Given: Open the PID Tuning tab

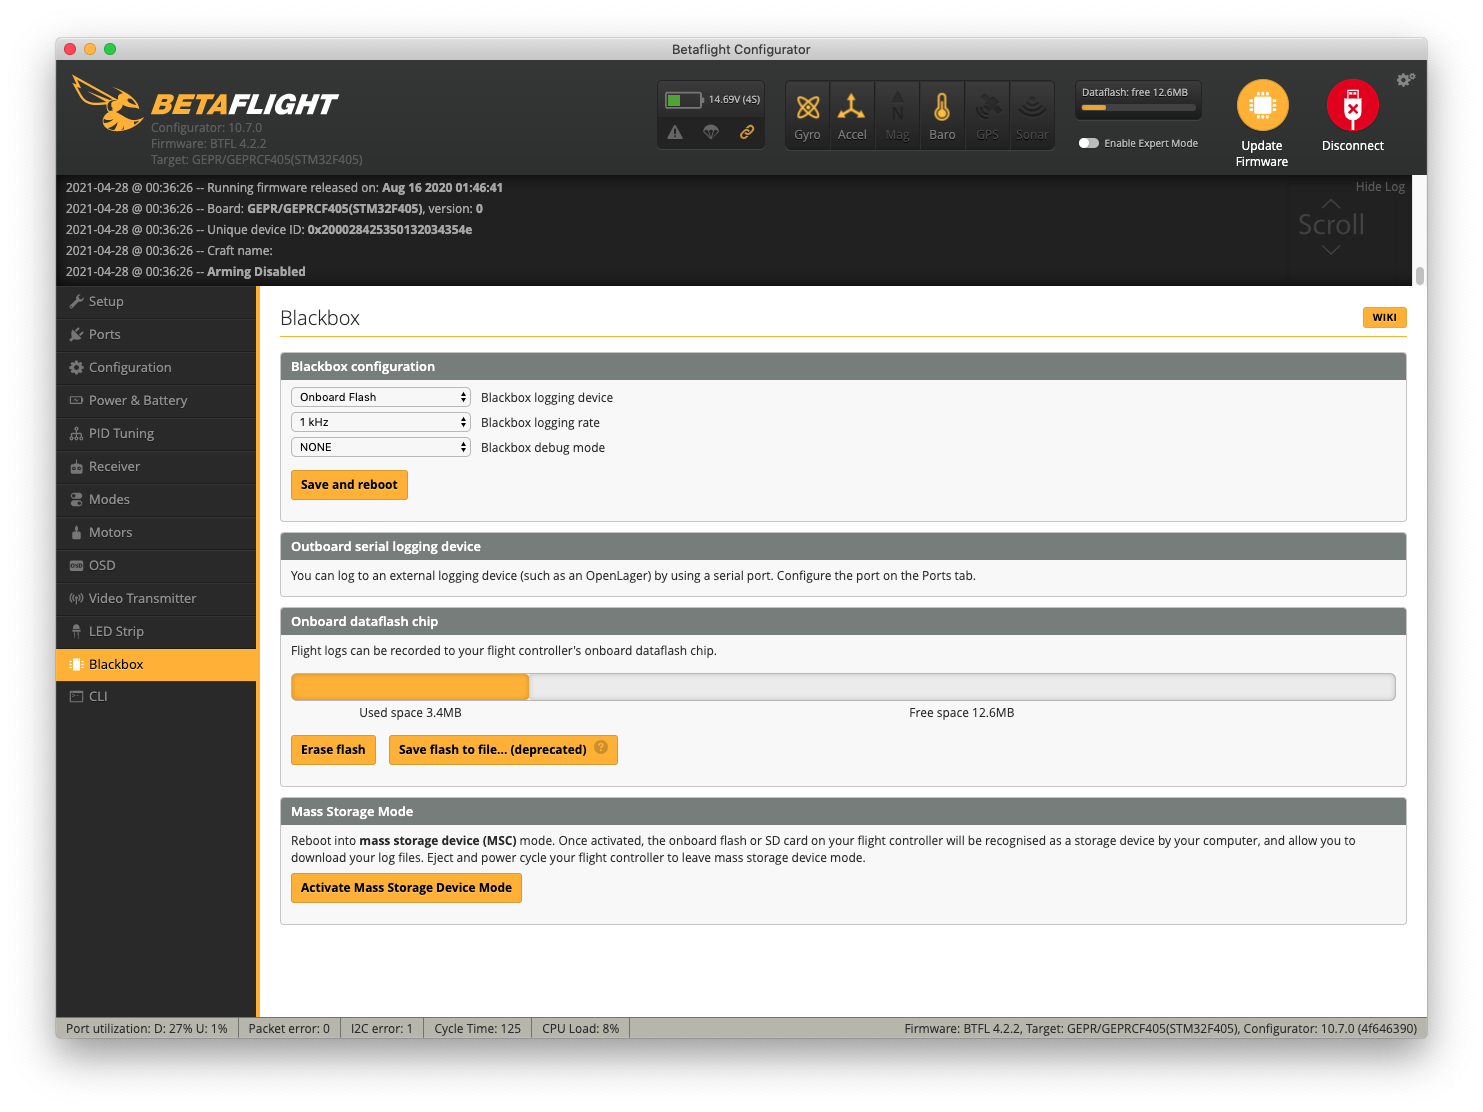Looking at the screenshot, I should (156, 433).
